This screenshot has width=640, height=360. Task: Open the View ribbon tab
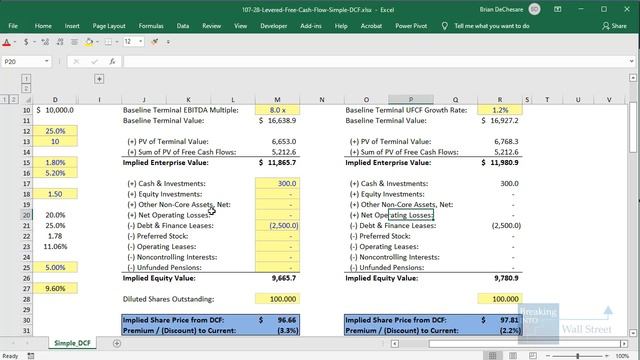point(240,26)
